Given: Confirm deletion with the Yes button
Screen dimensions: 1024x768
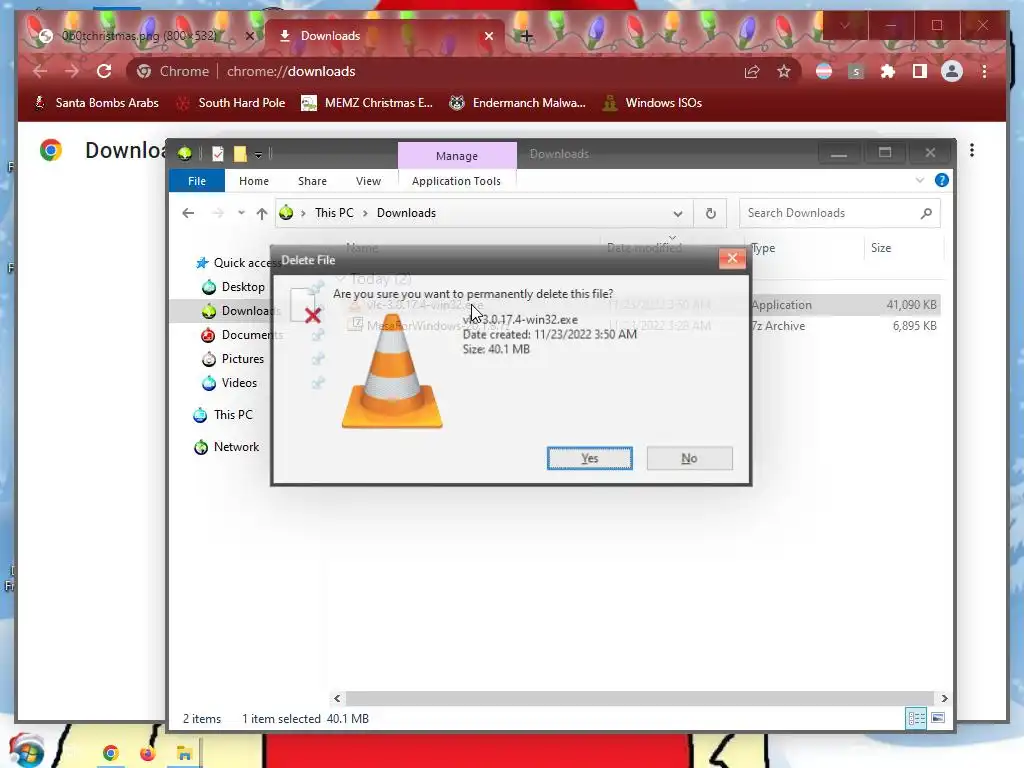Looking at the screenshot, I should 589,458.
